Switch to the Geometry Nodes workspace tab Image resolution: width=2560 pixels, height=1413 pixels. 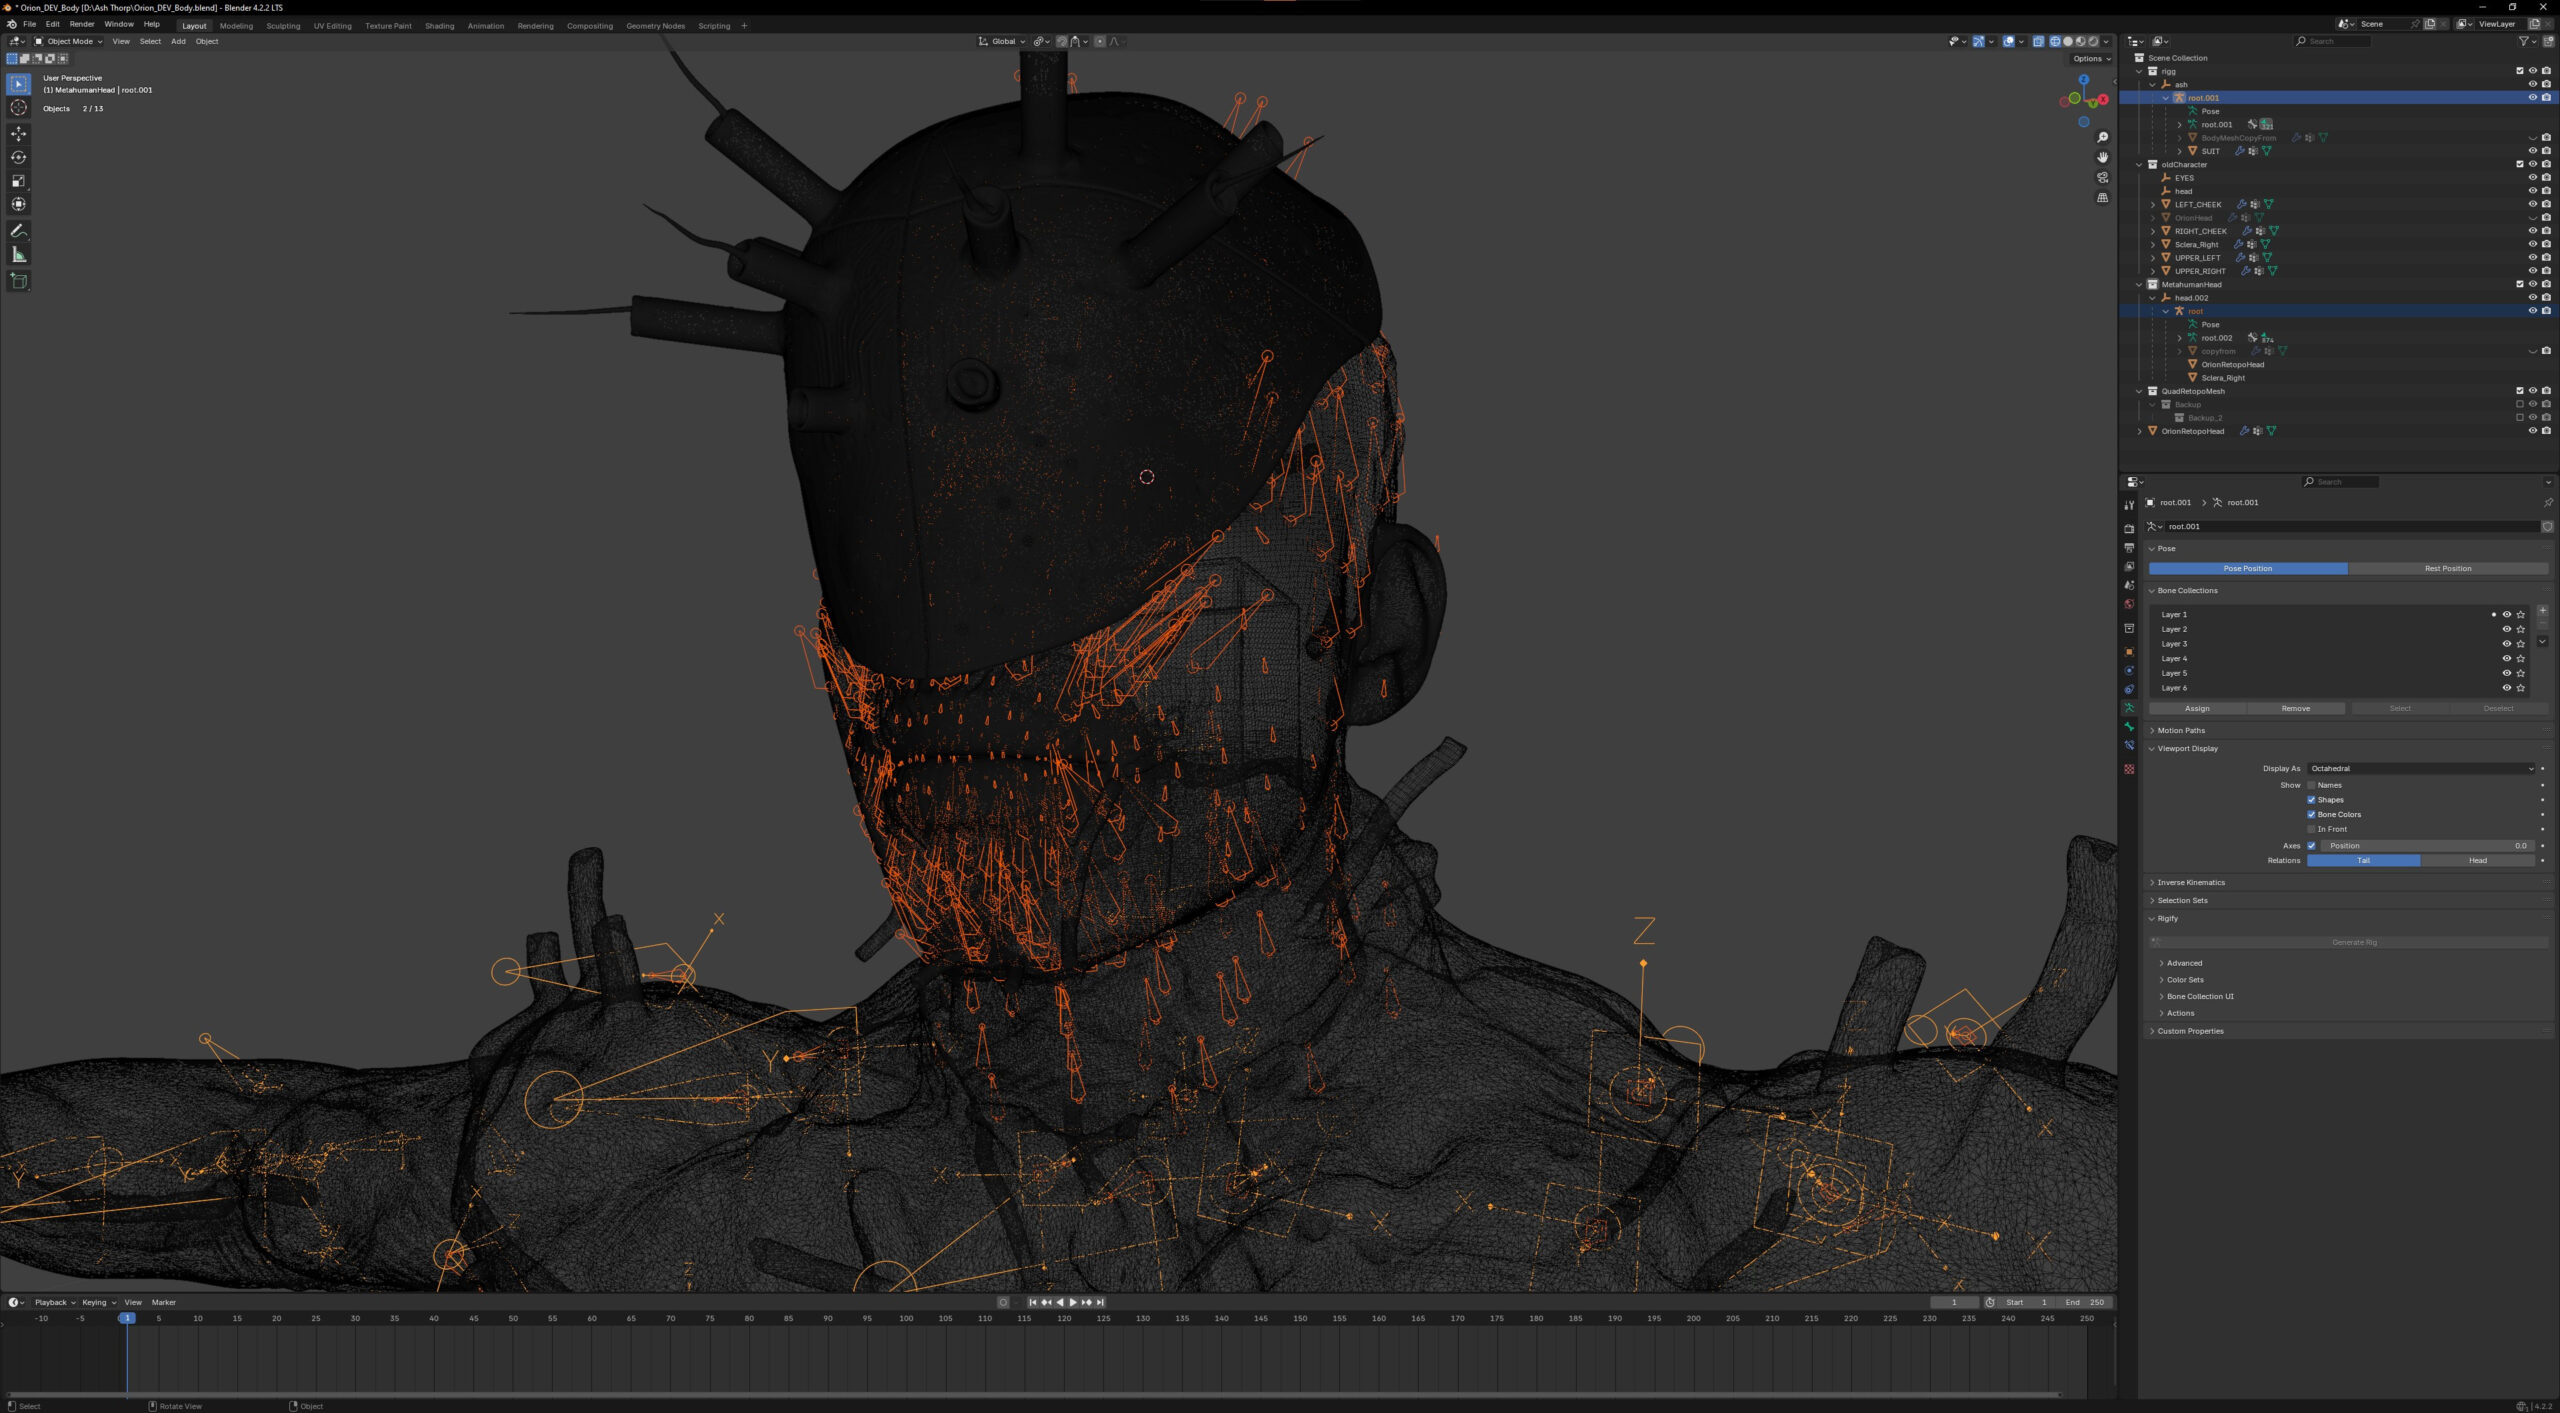[655, 26]
